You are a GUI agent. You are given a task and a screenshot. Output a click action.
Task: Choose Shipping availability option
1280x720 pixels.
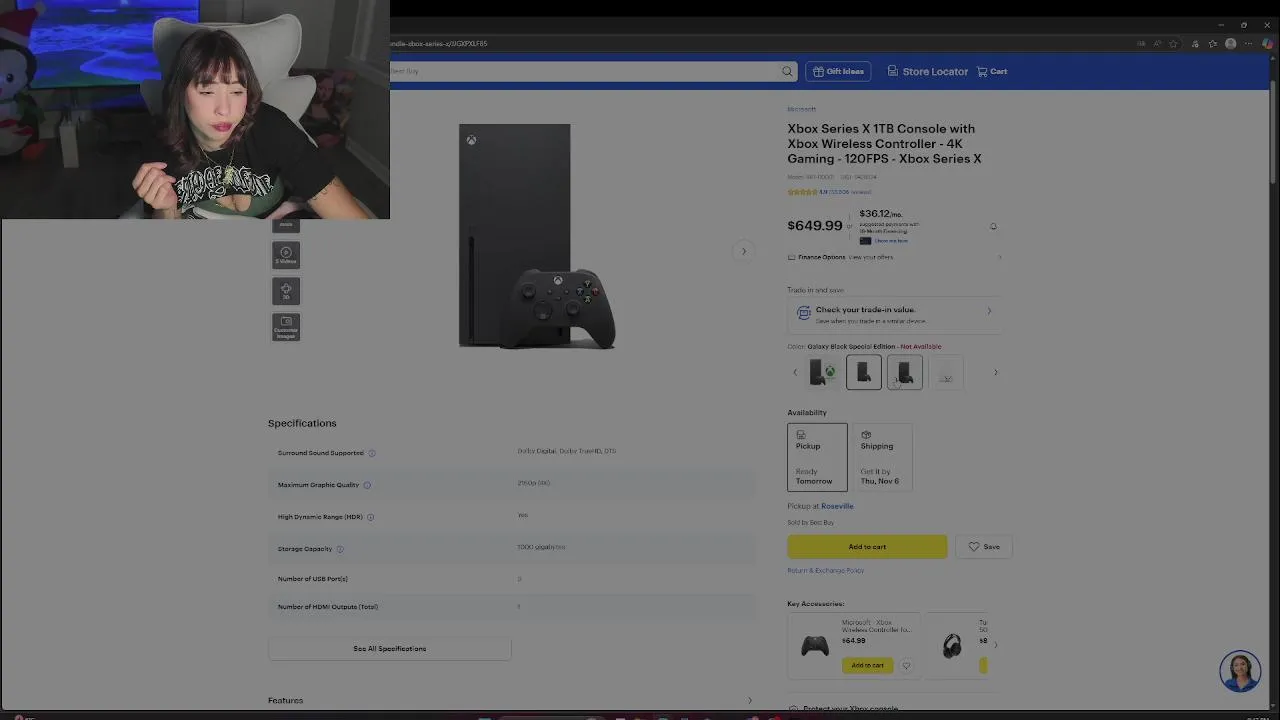point(882,457)
